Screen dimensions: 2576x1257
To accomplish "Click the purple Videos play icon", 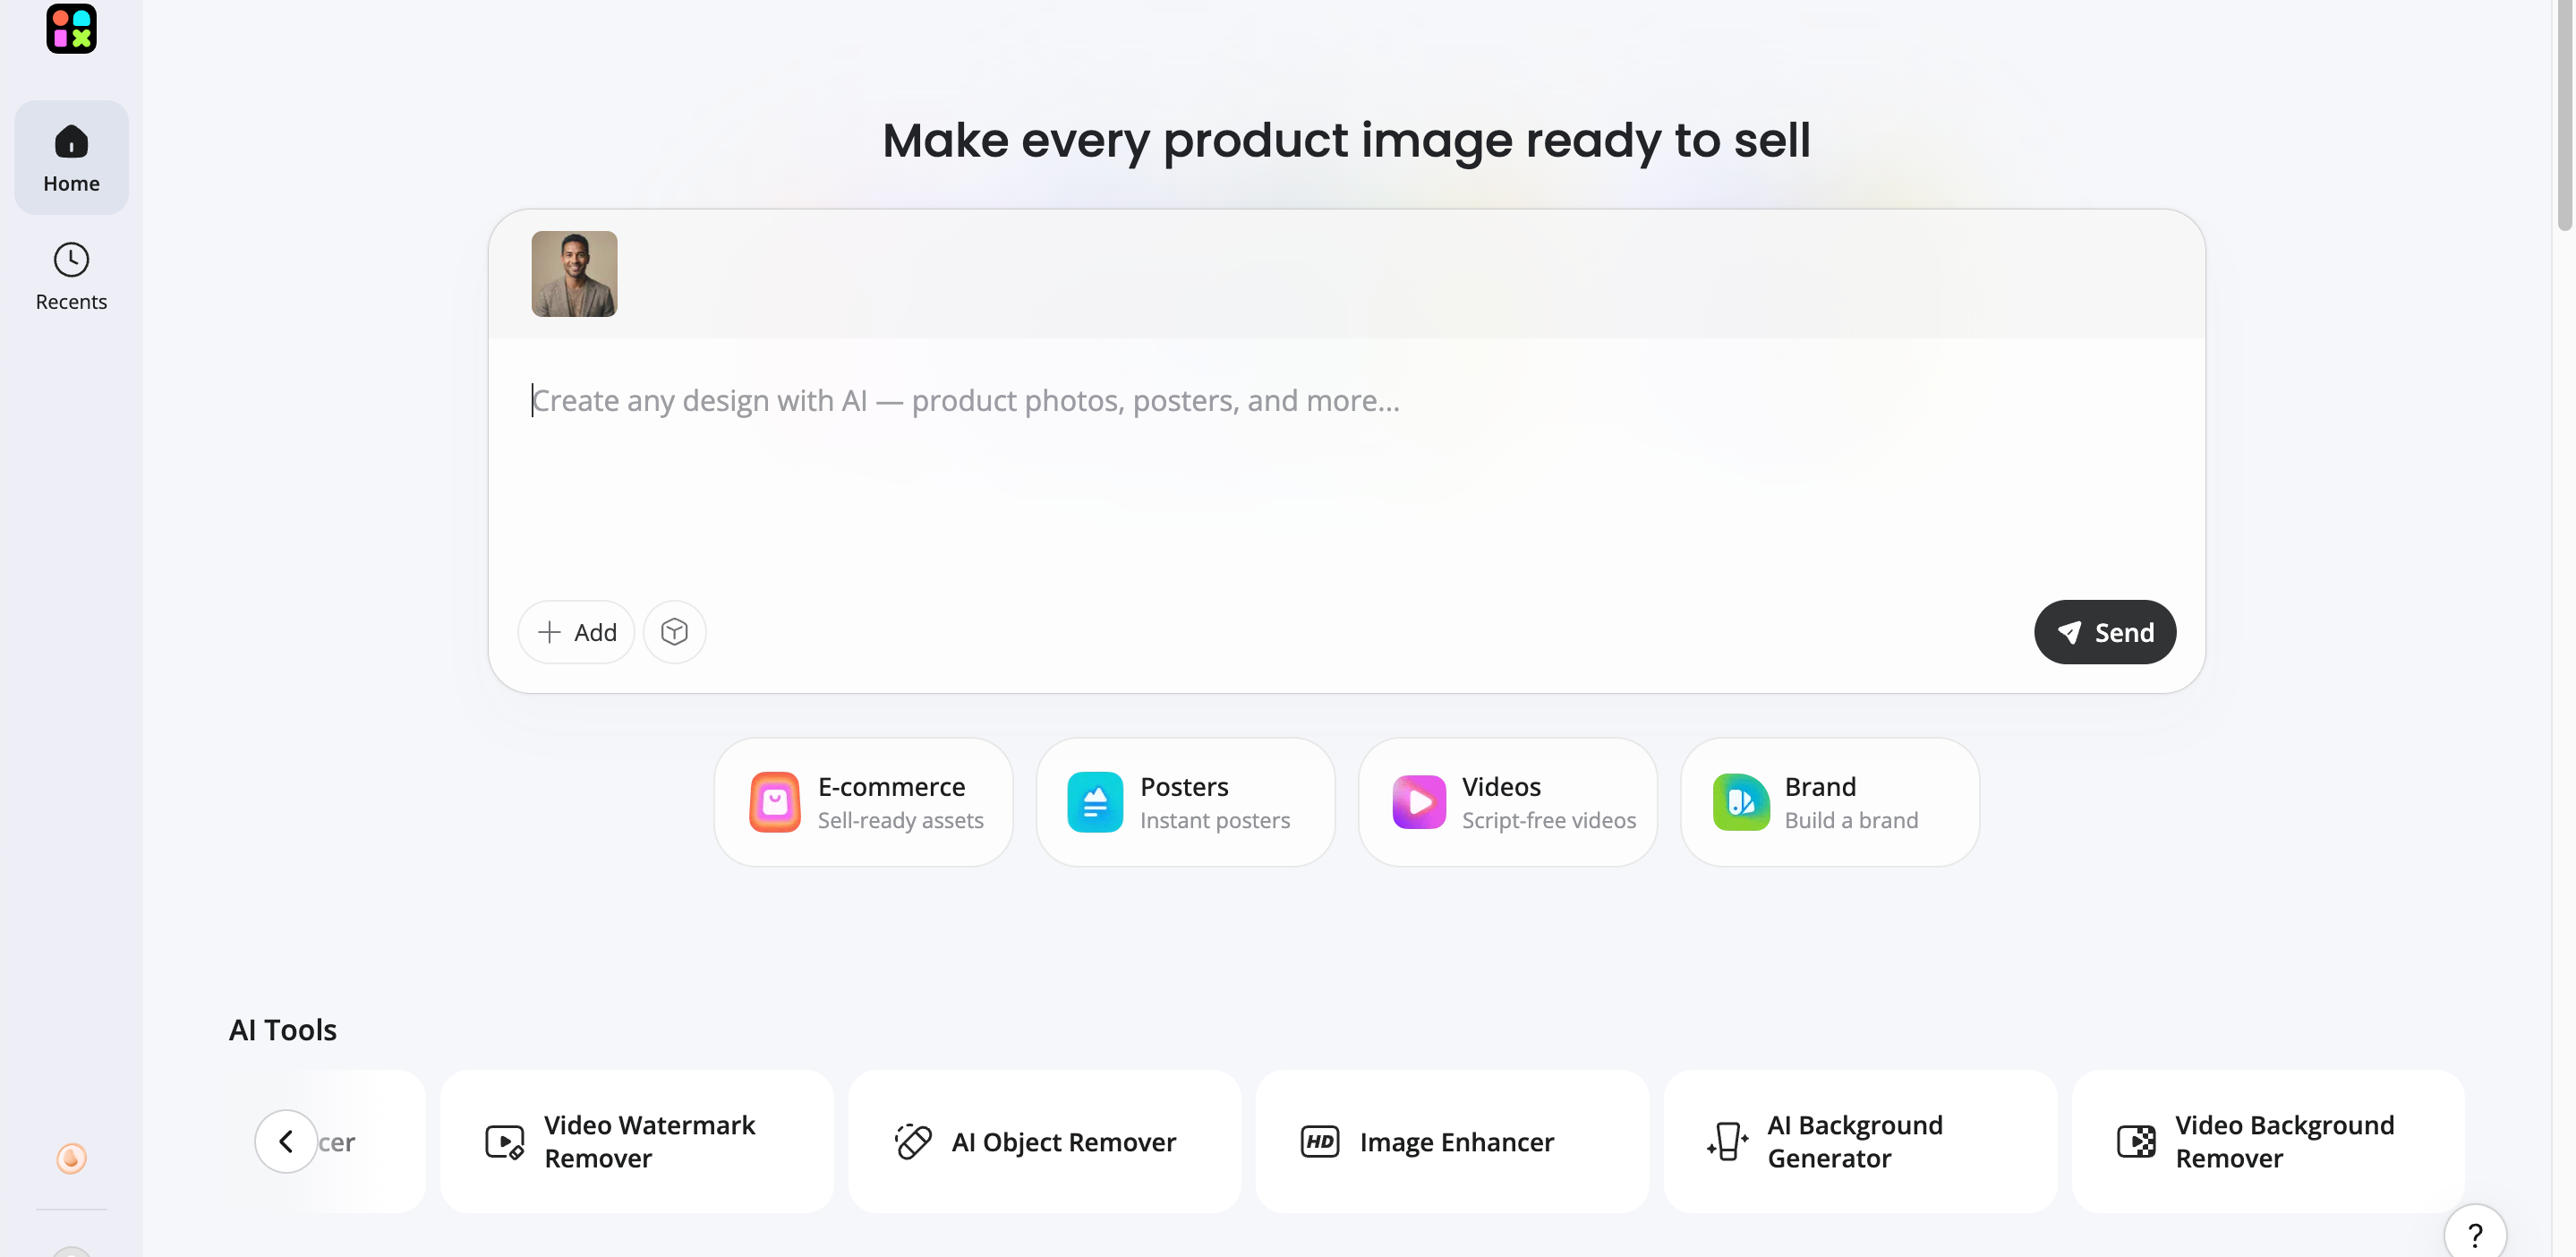I will point(1419,802).
